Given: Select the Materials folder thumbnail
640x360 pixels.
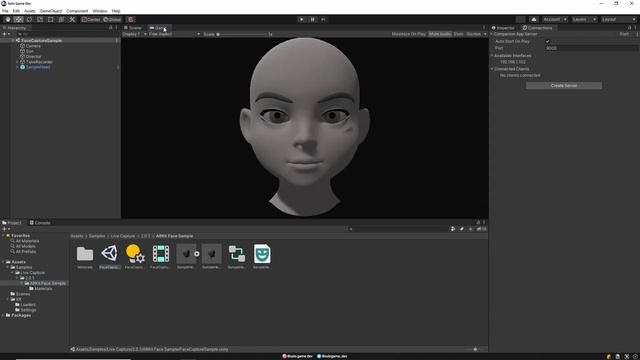Looking at the screenshot, I should pos(85,254).
